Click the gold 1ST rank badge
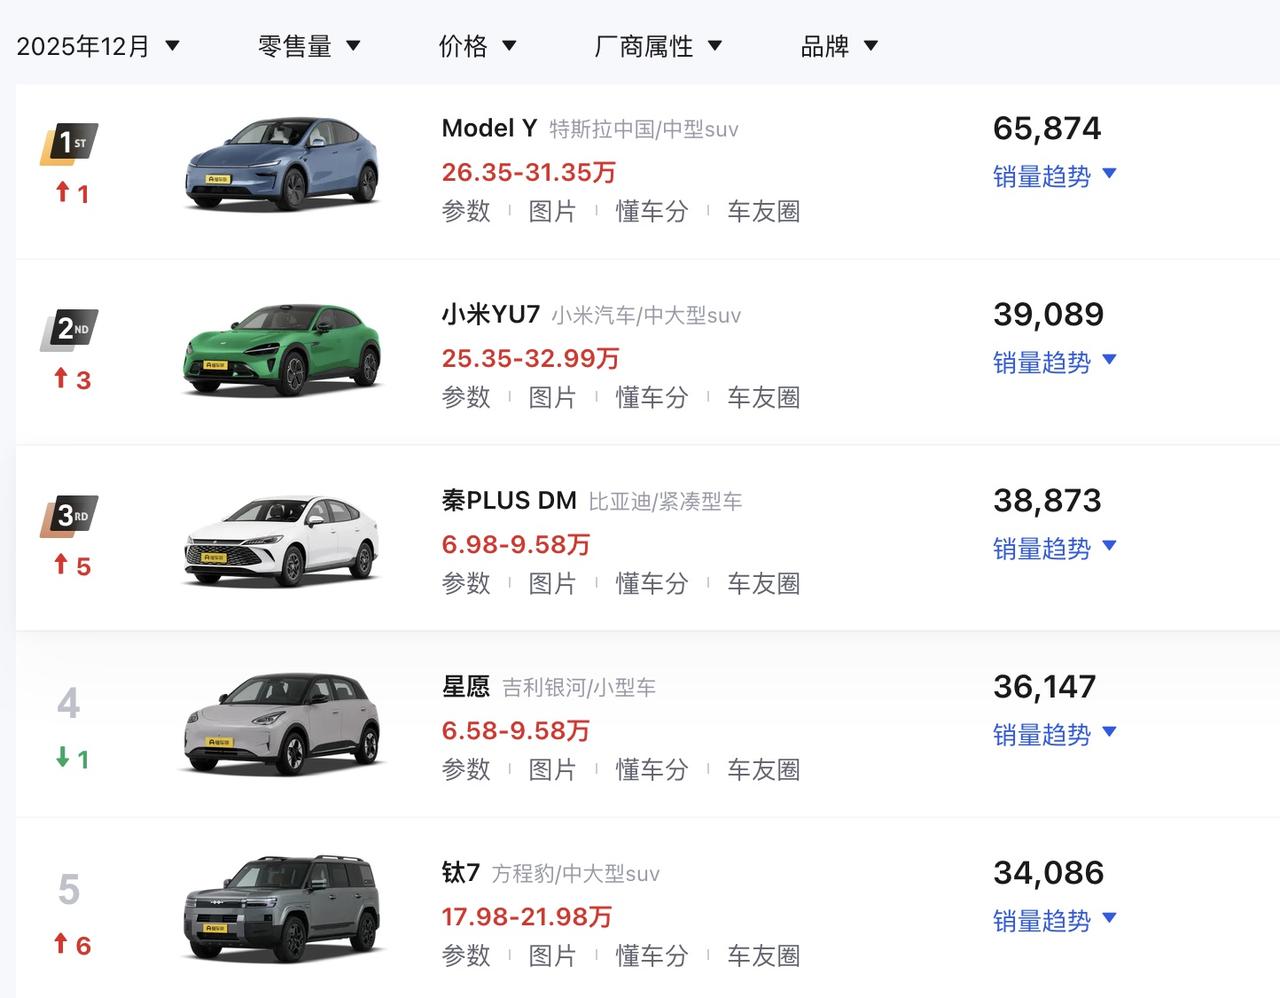The height and width of the screenshot is (998, 1280). pos(70,142)
